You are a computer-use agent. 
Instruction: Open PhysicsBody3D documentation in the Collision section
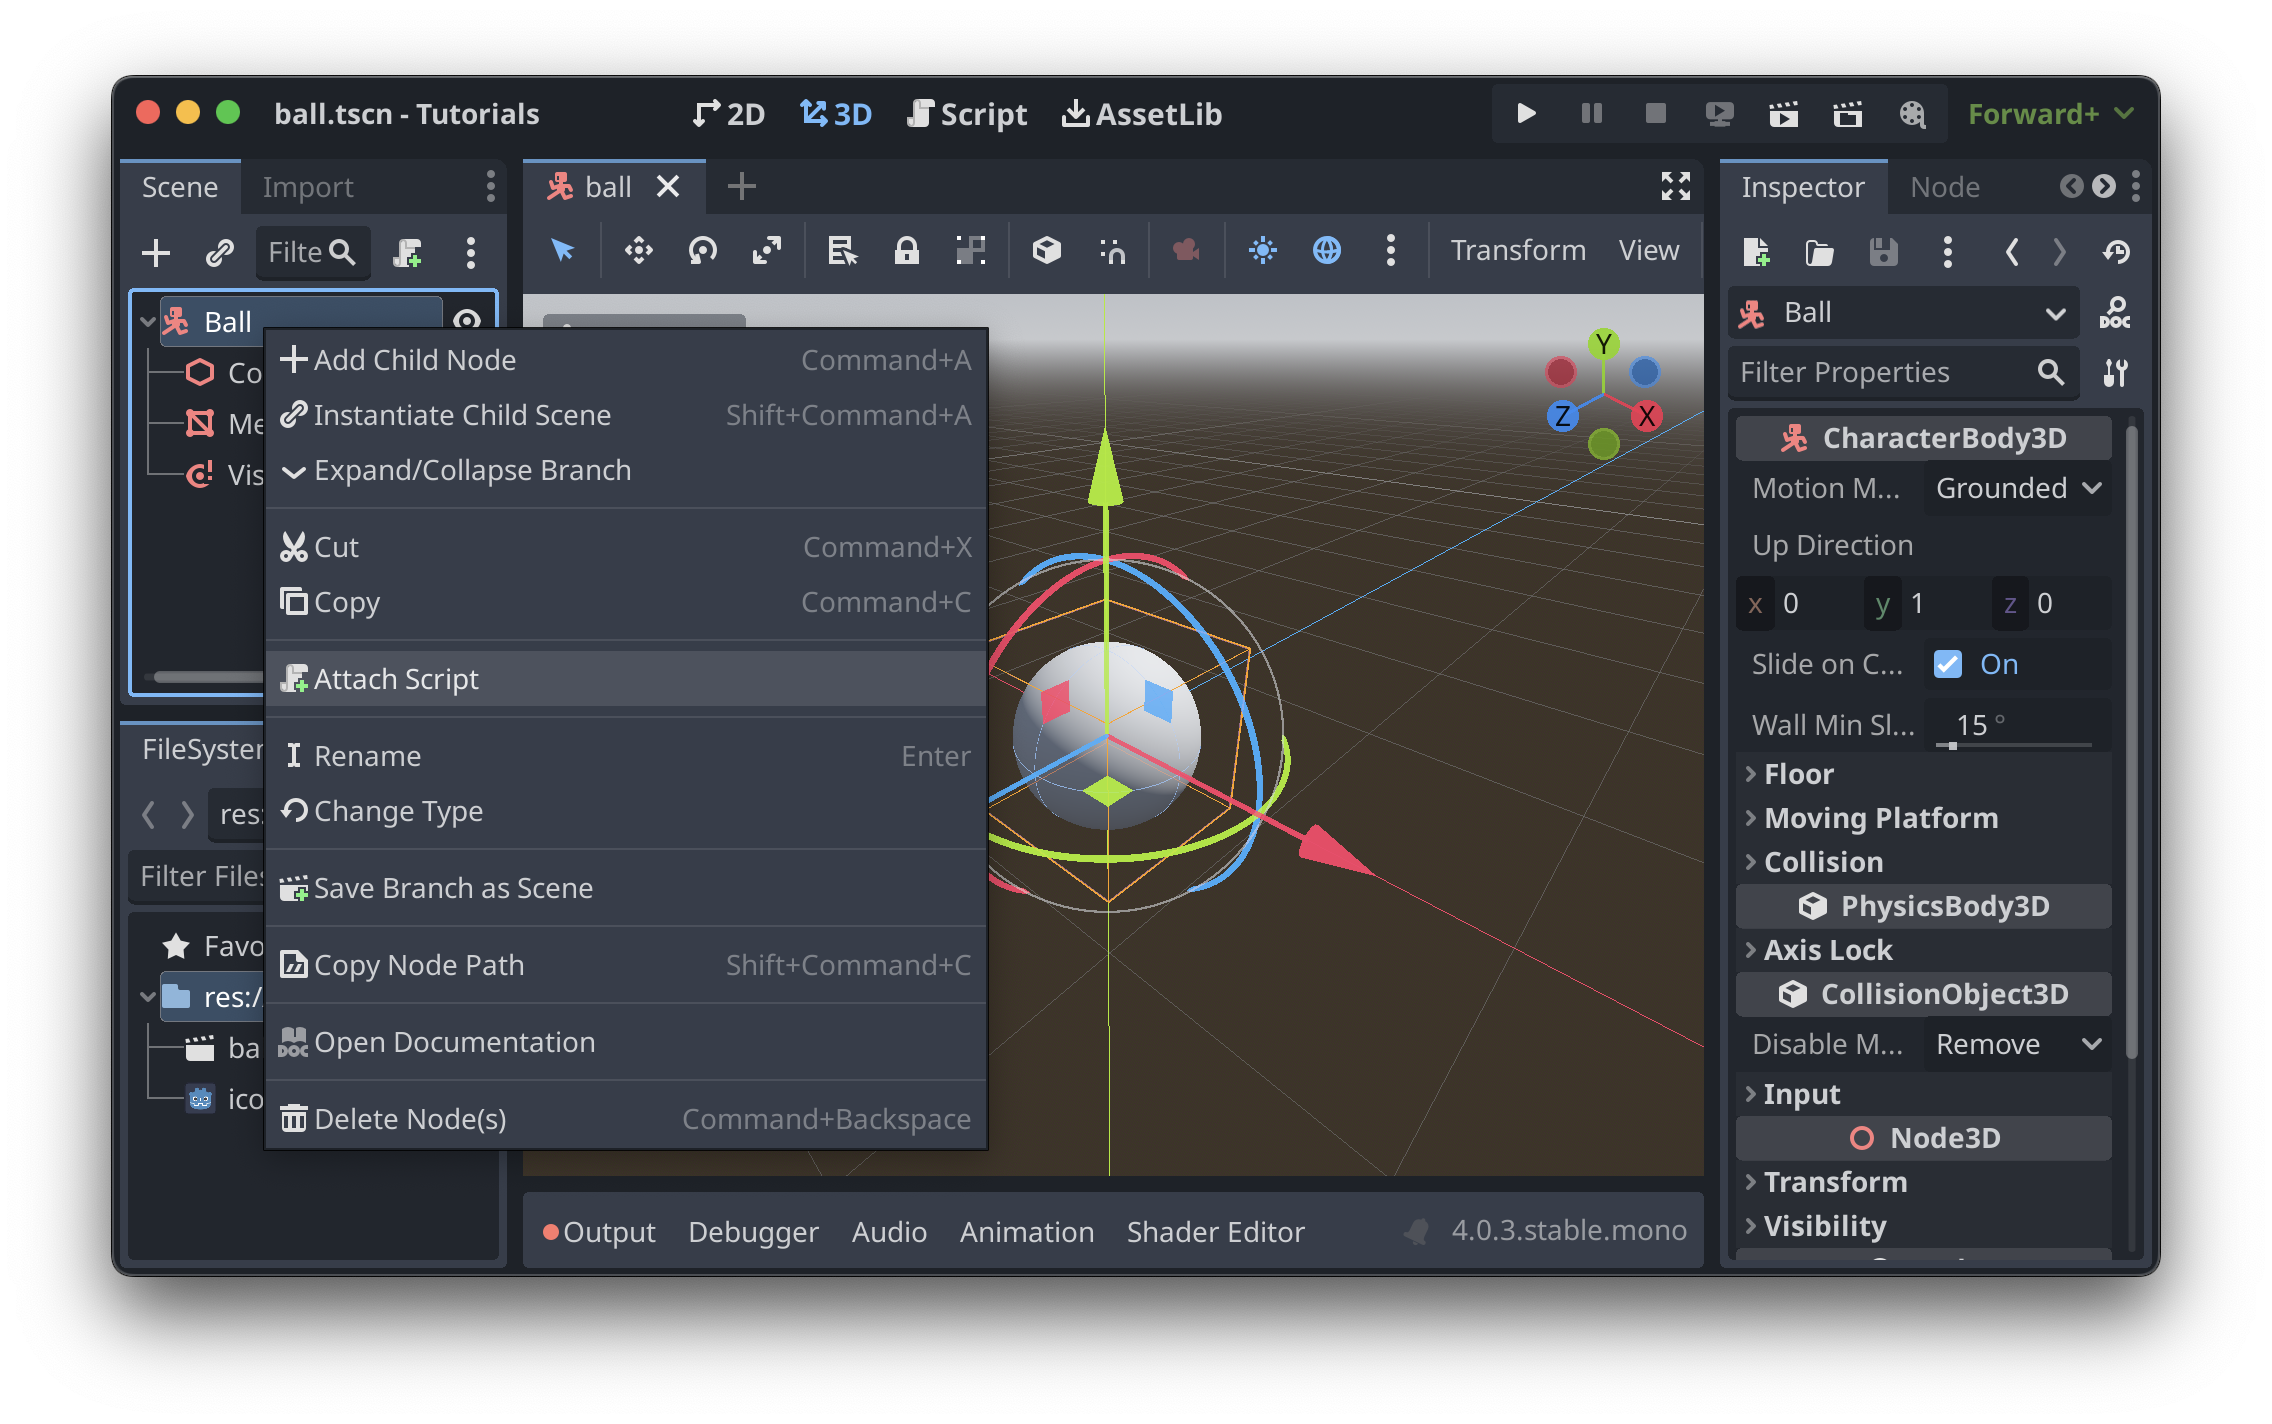click(1923, 906)
